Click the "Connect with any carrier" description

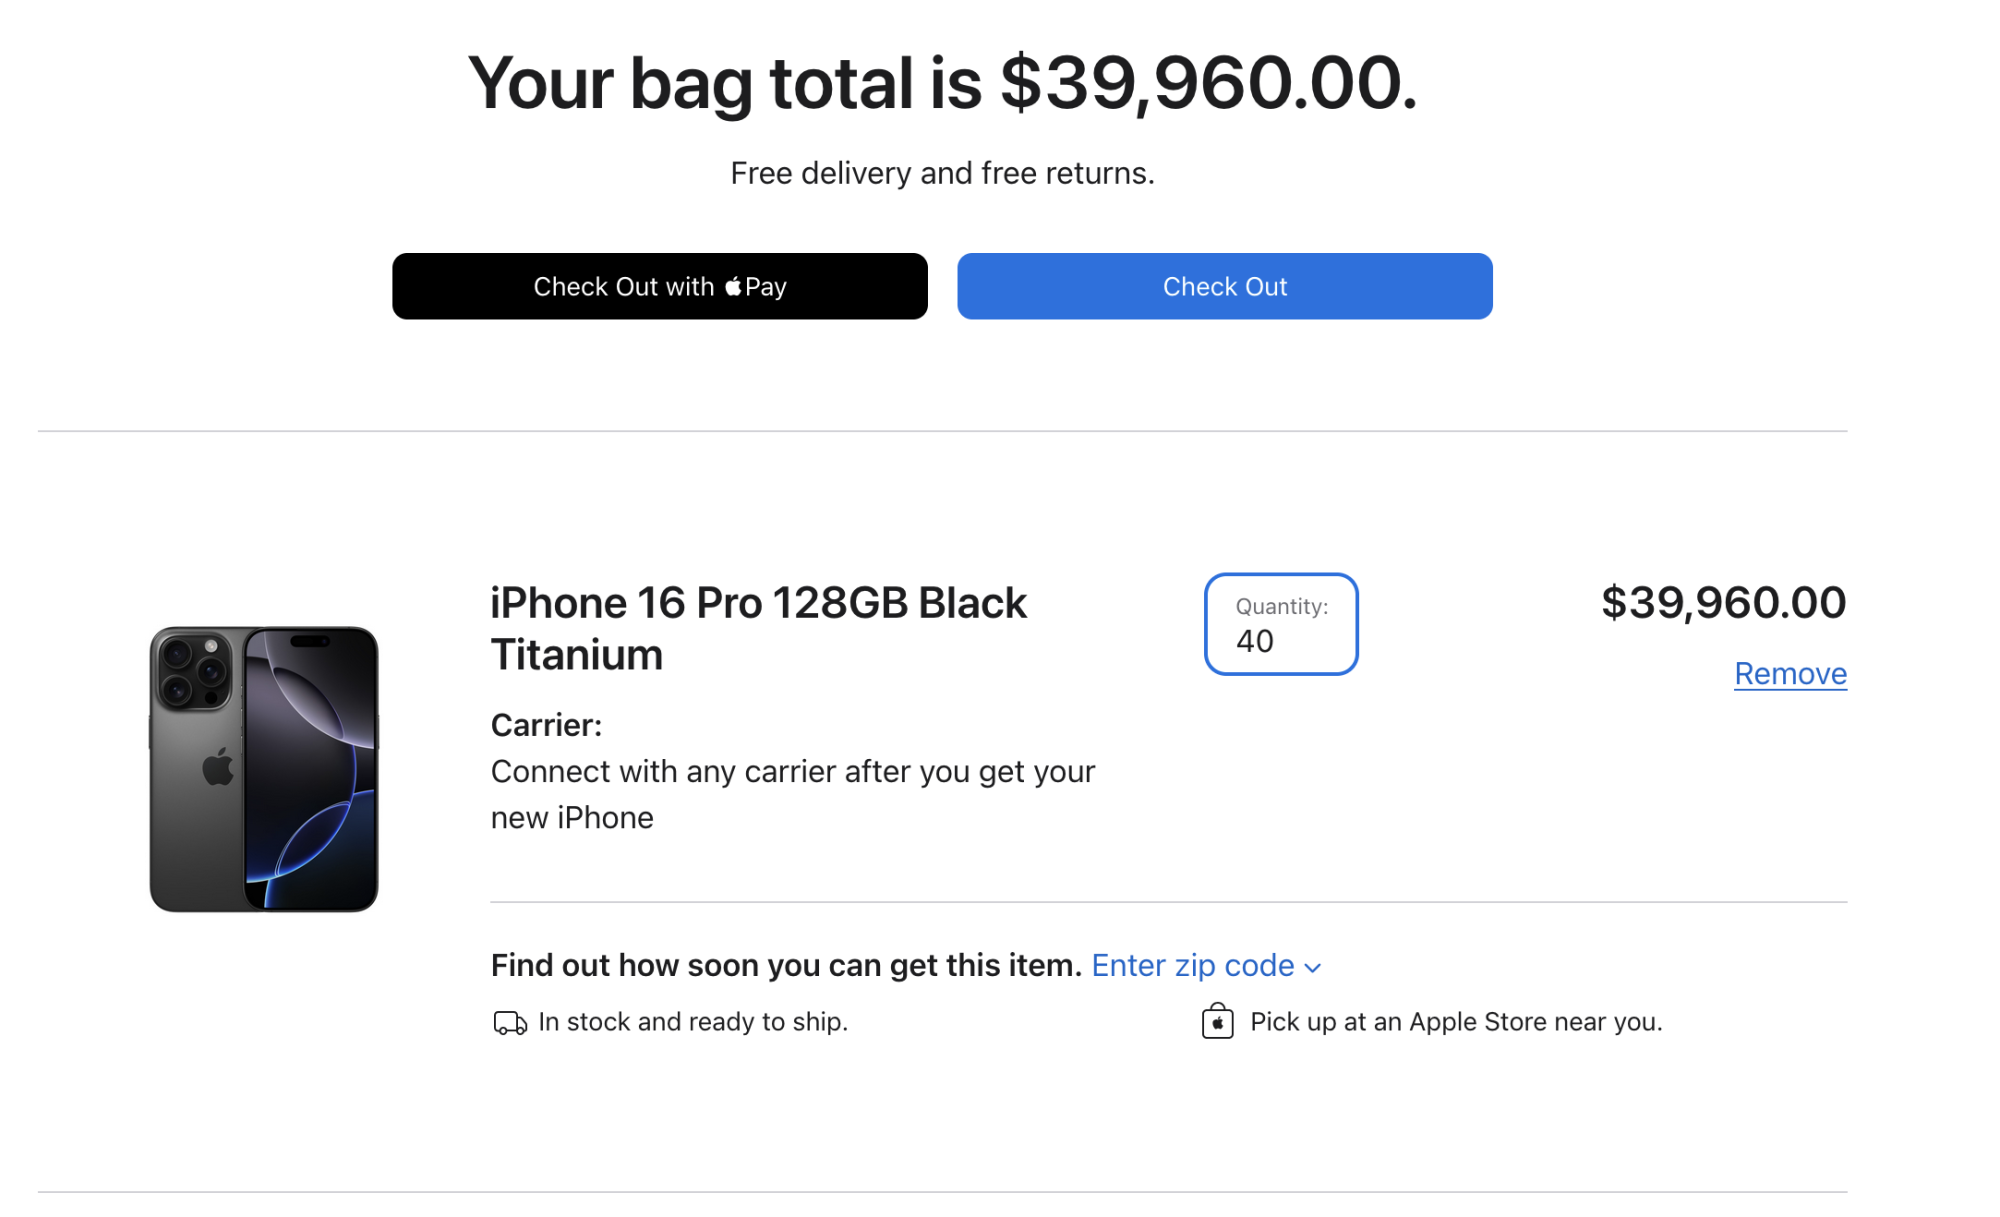pyautogui.click(x=792, y=794)
